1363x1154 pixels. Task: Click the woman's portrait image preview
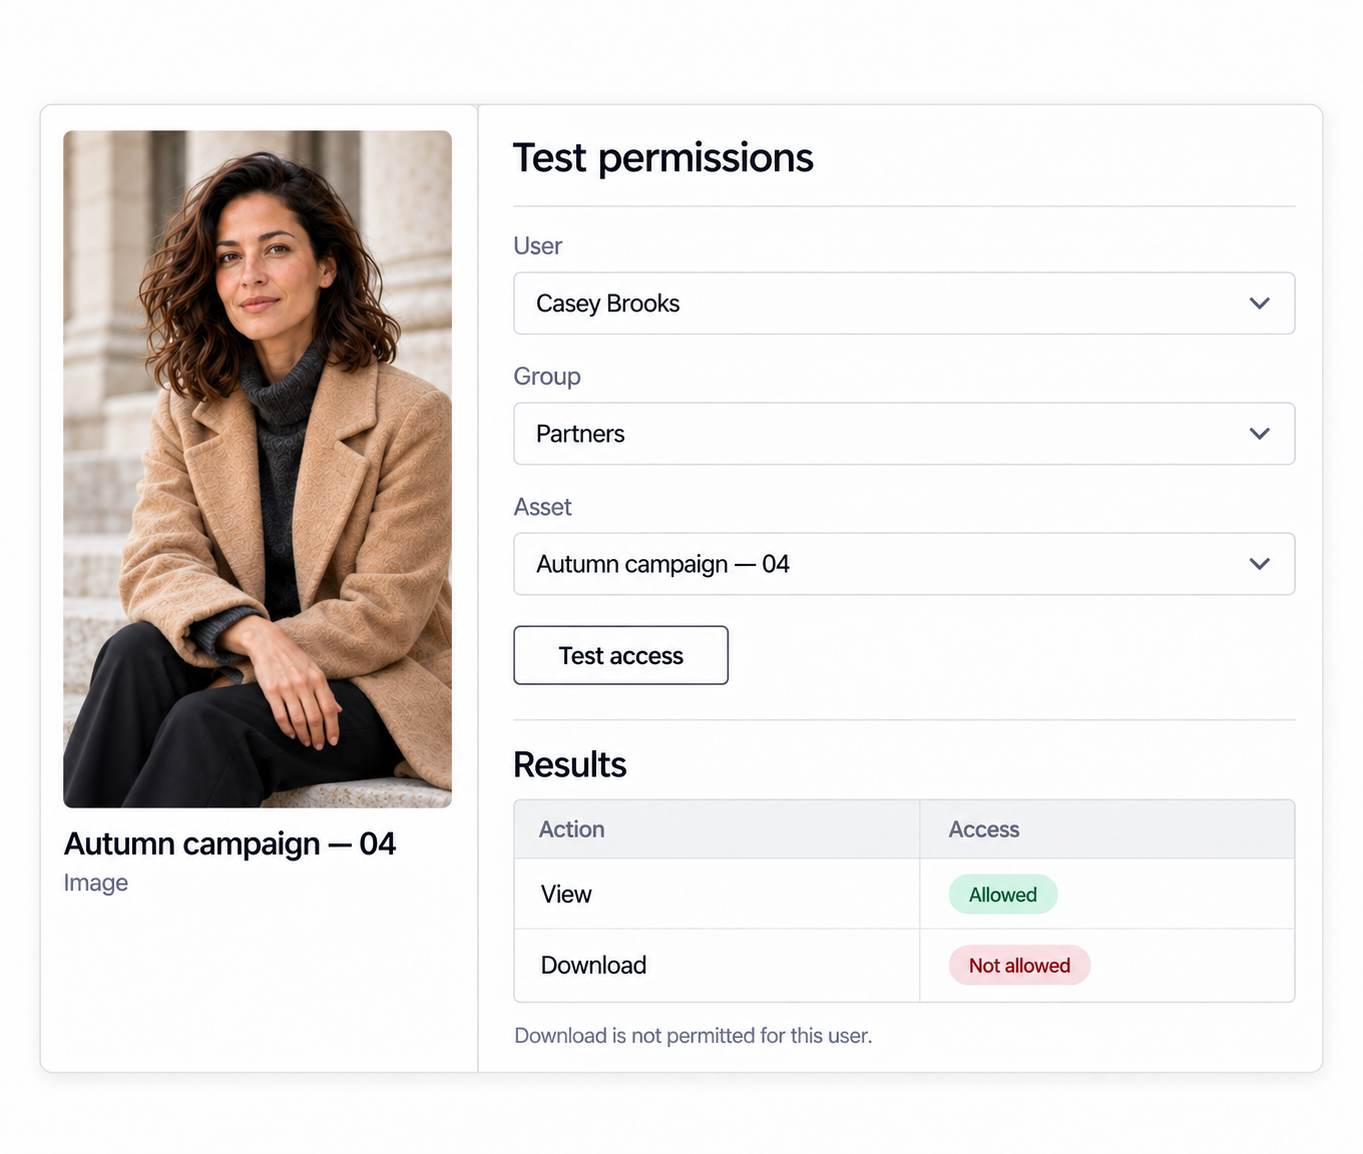(x=257, y=469)
